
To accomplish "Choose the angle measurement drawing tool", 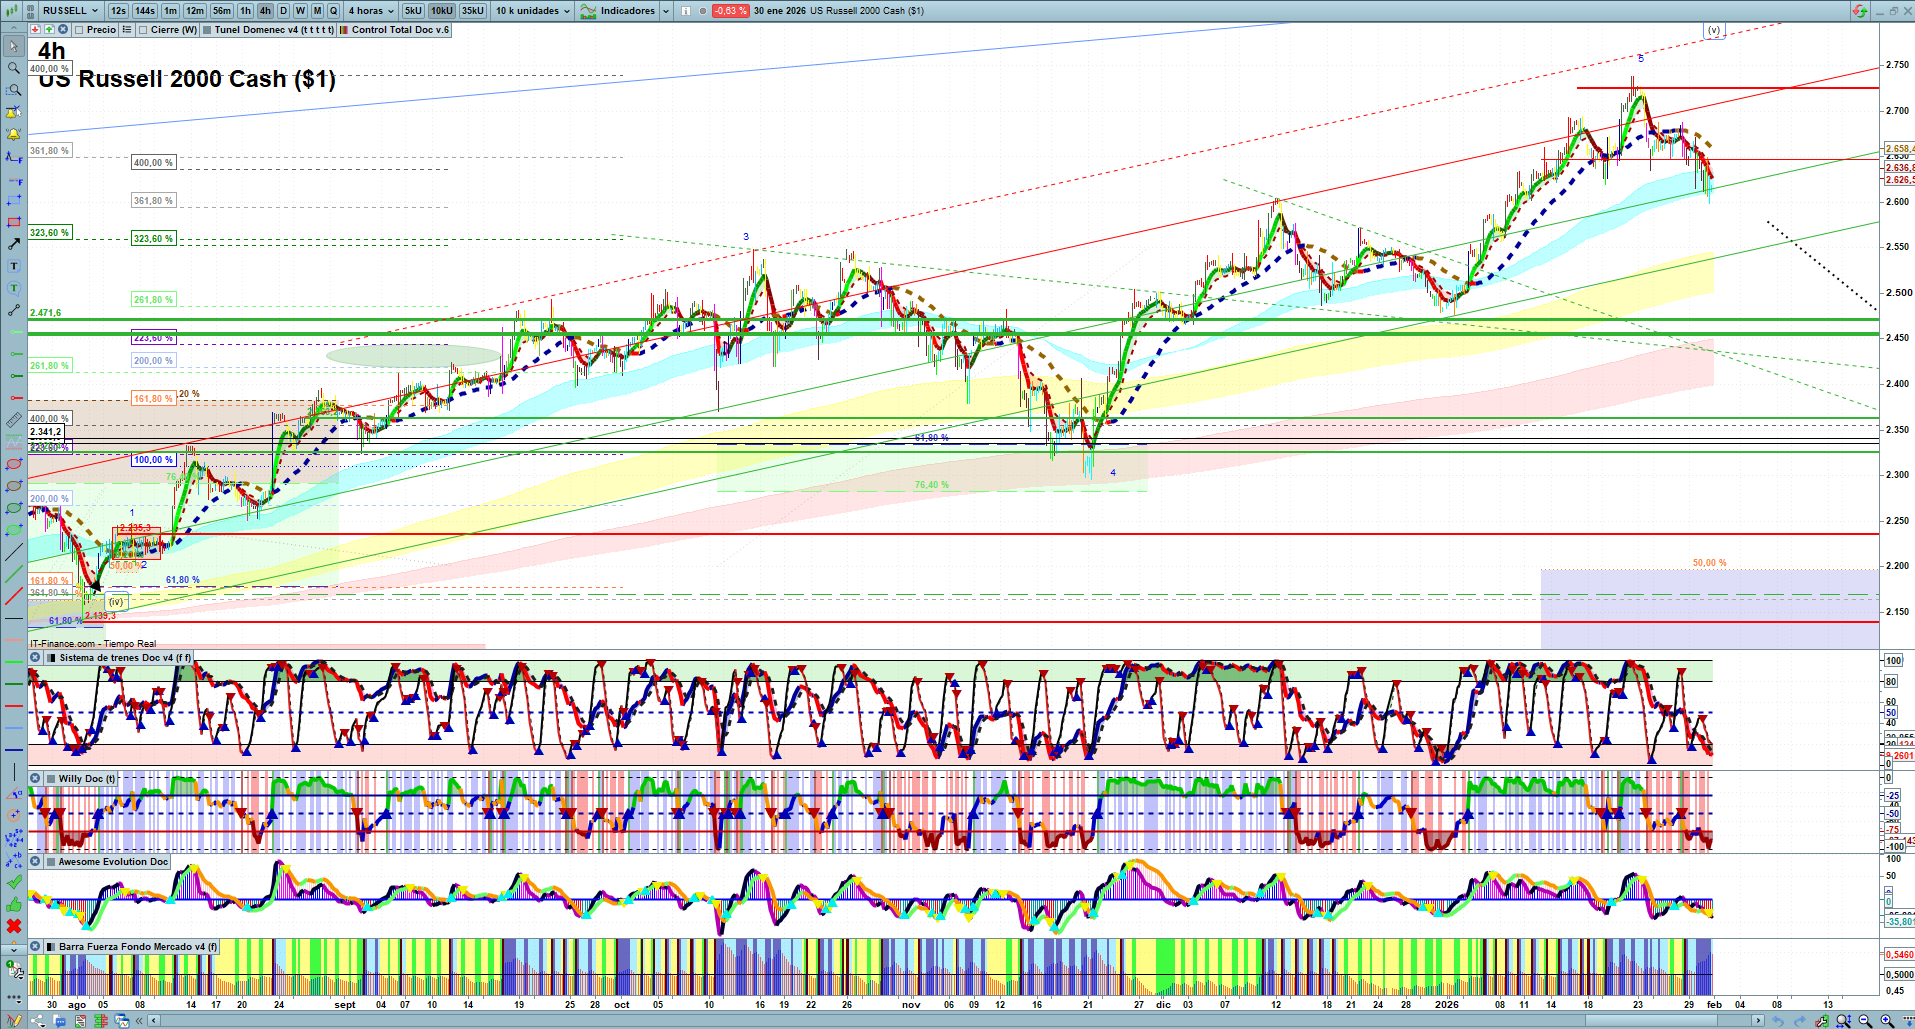I will point(14,794).
